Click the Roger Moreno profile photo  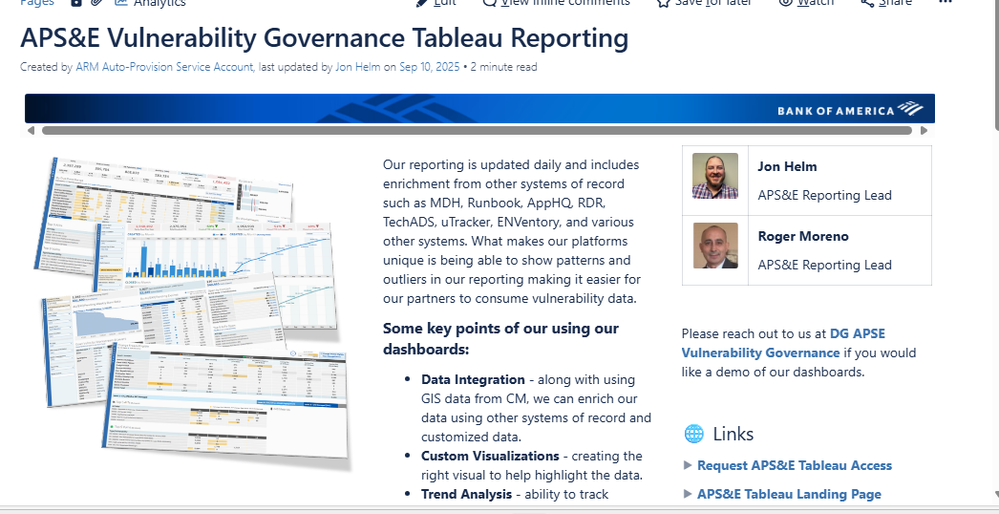tap(715, 246)
